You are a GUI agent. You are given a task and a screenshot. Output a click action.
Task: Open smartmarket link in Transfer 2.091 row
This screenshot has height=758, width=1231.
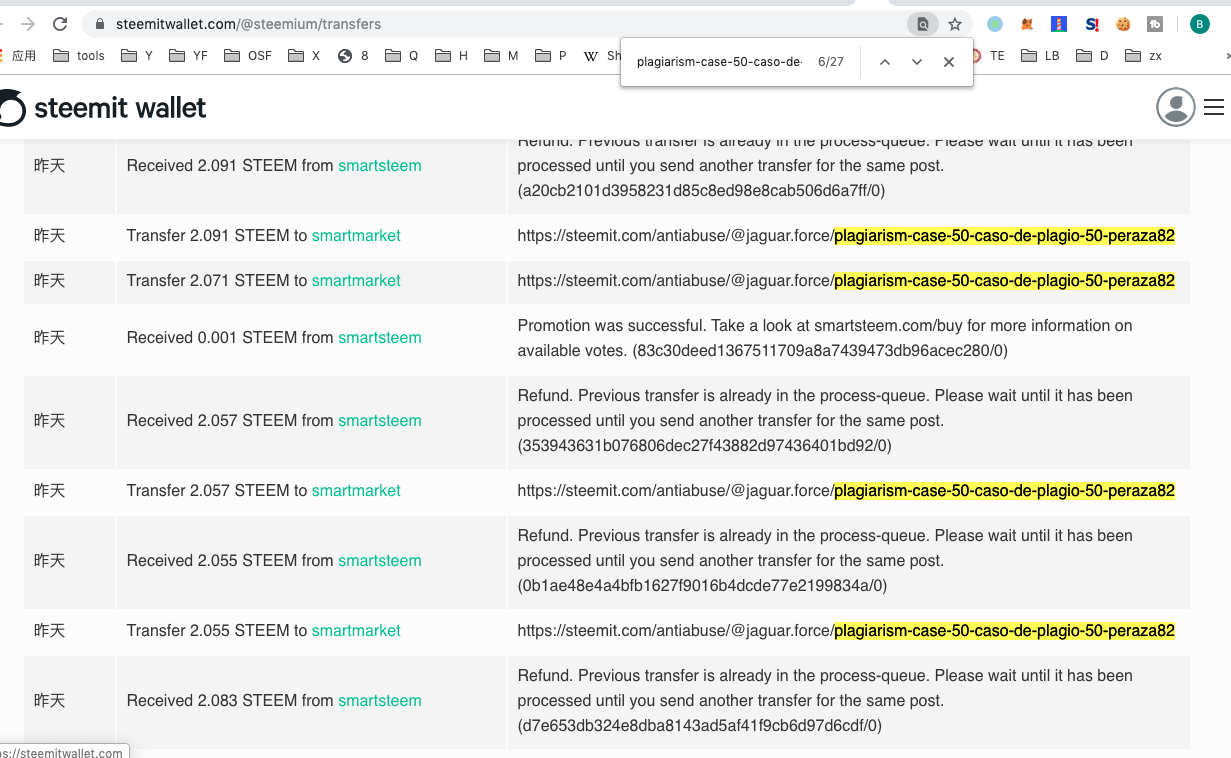pyautogui.click(x=356, y=235)
